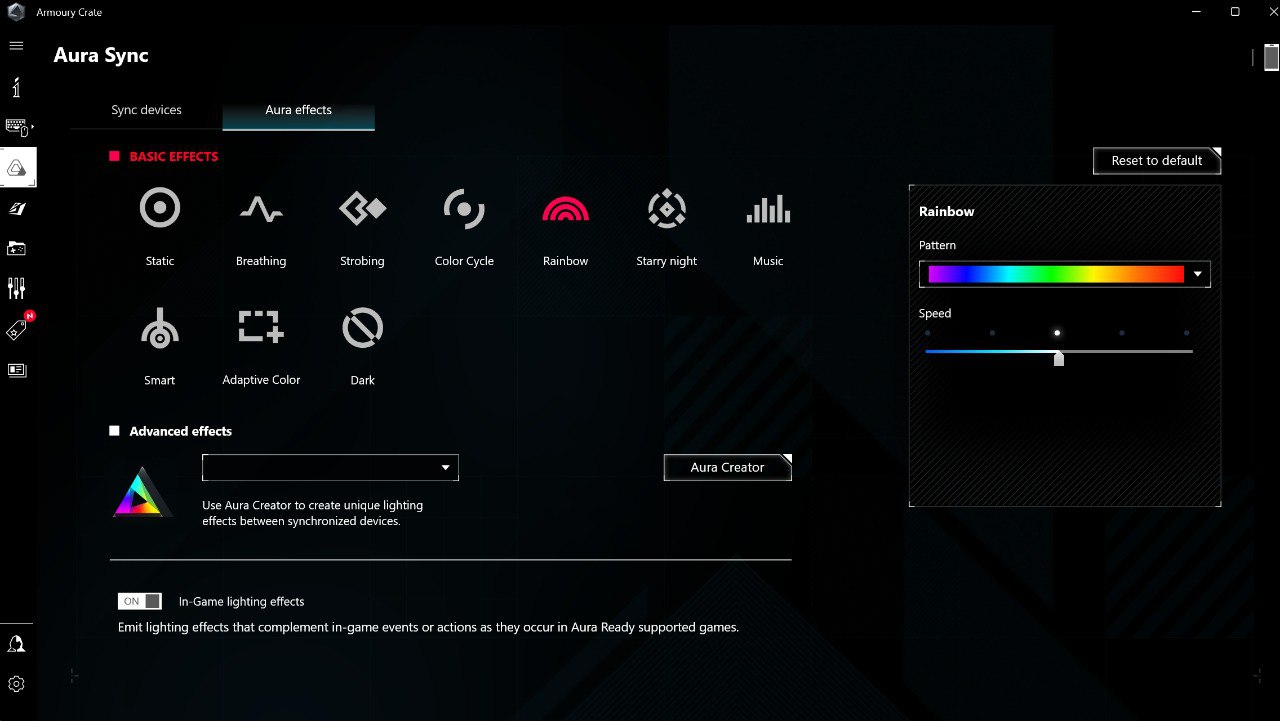Image resolution: width=1280 pixels, height=721 pixels.
Task: Click the Rainbow effect label
Action: [x=565, y=261]
